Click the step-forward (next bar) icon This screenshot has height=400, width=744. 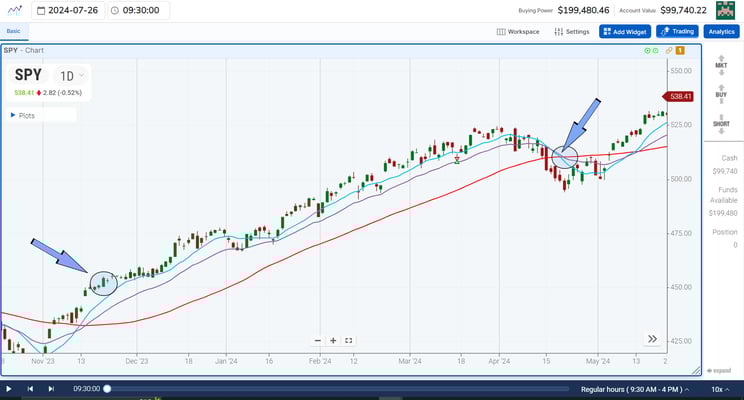tap(51, 389)
